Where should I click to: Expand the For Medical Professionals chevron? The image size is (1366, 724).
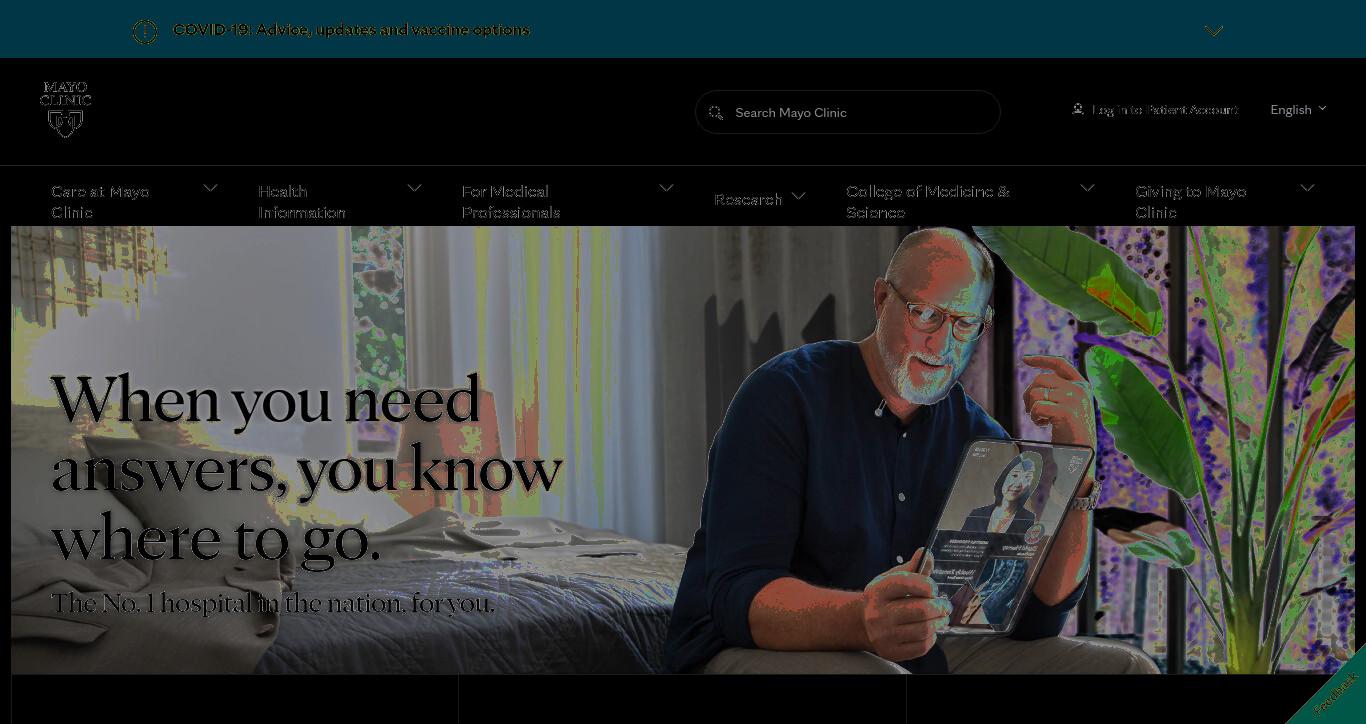click(x=666, y=188)
